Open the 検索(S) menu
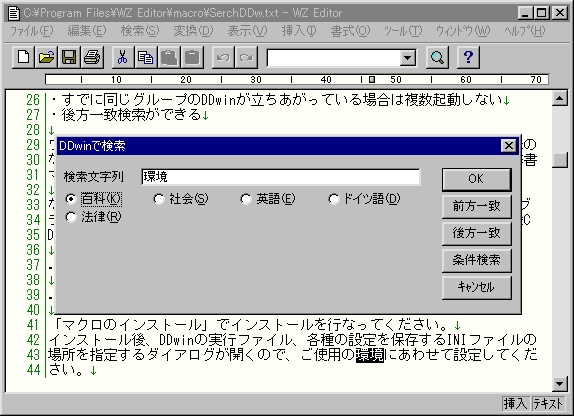Image resolution: width=574 pixels, height=416 pixels. [x=140, y=31]
